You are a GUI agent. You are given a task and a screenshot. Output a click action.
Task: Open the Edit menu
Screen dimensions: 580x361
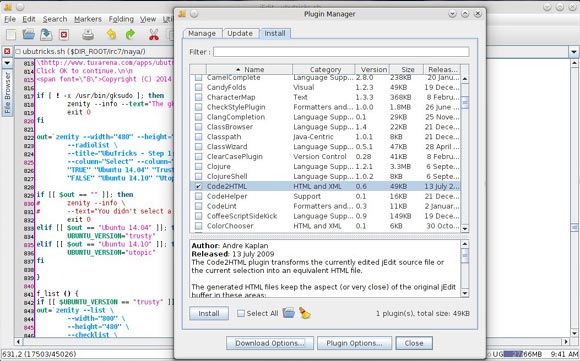29,19
